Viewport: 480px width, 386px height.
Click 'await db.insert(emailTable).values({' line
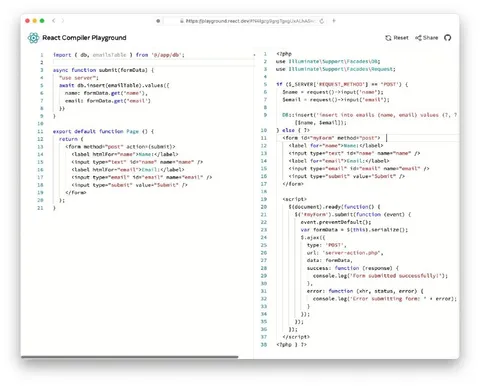[x=114, y=85]
